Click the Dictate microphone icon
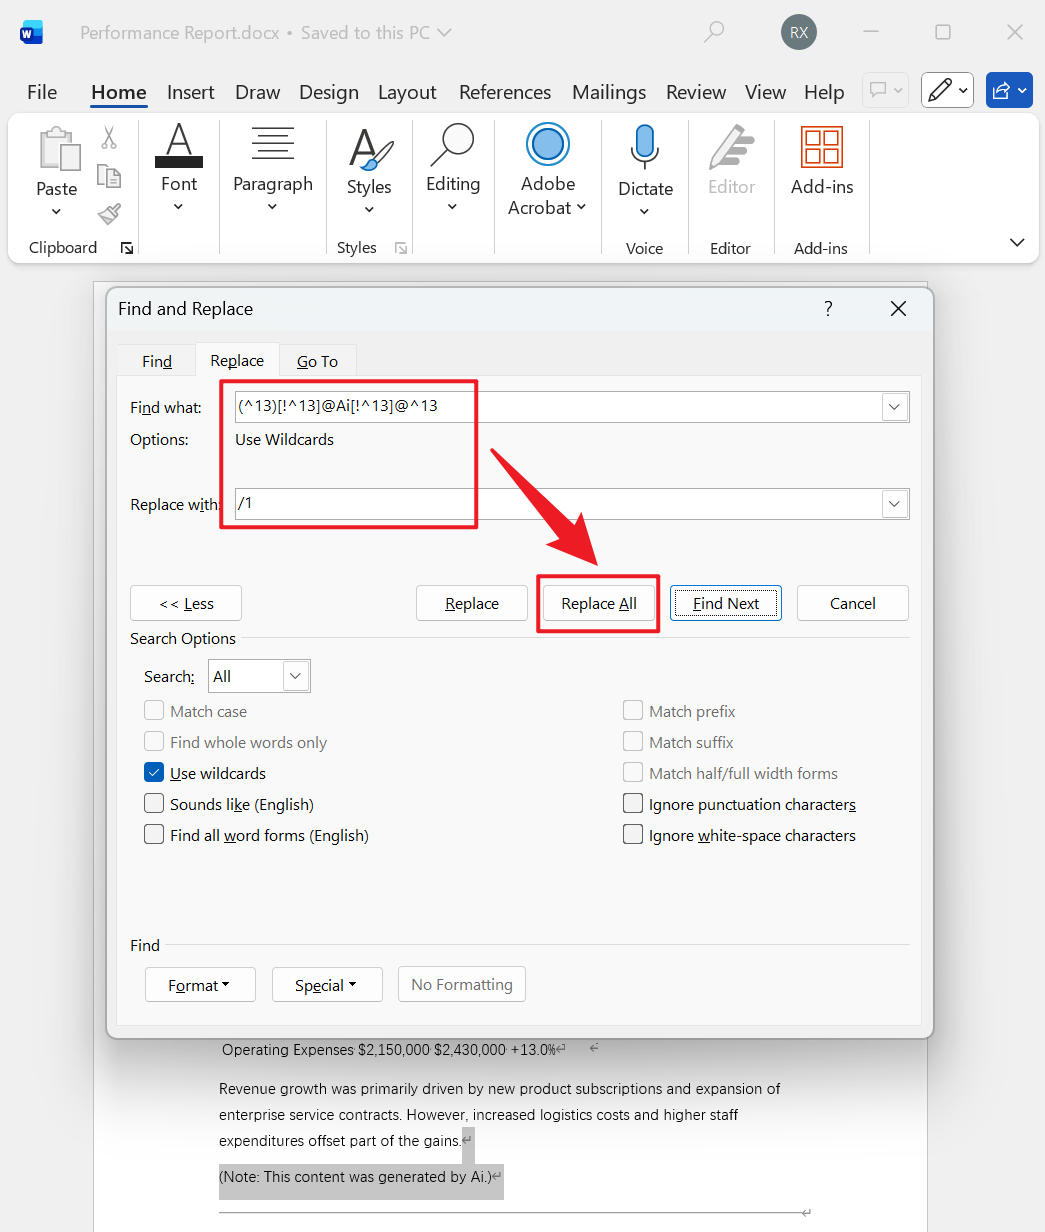The width and height of the screenshot is (1045, 1232). click(645, 148)
